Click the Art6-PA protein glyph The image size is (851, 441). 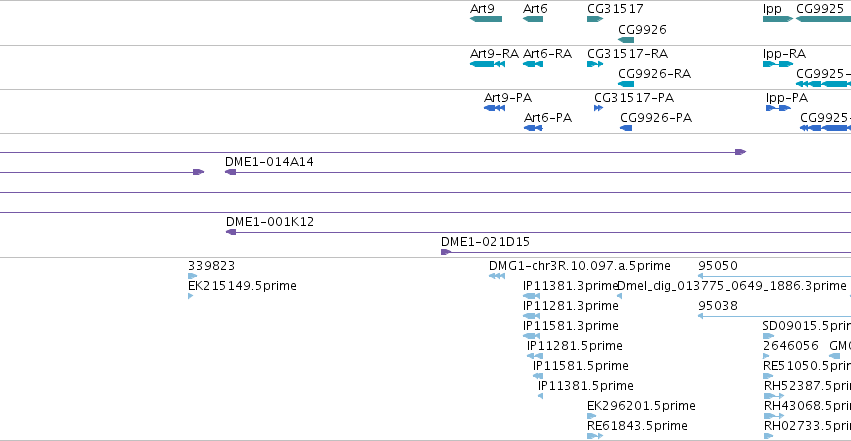point(533,128)
